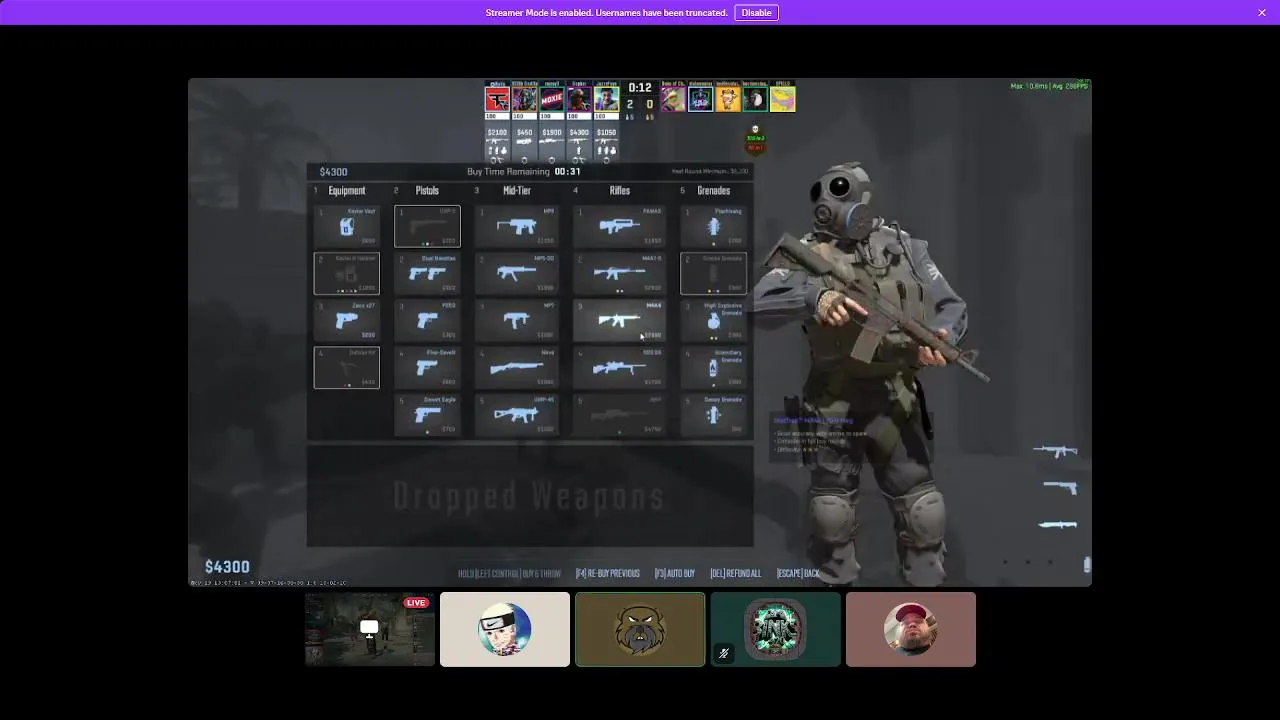The image size is (1280, 720).
Task: Click the orange cartoon player avatar
Action: click(x=727, y=99)
